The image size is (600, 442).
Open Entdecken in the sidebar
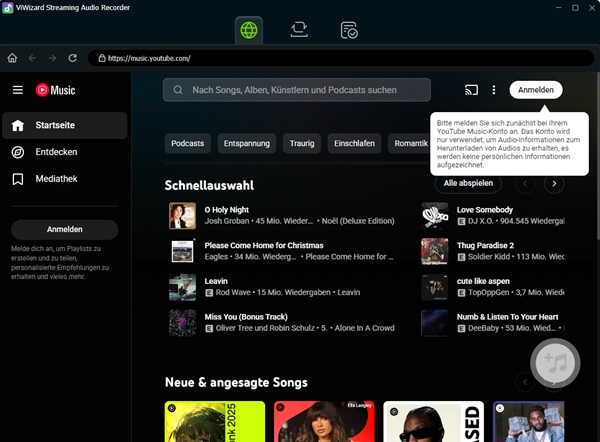[65, 152]
